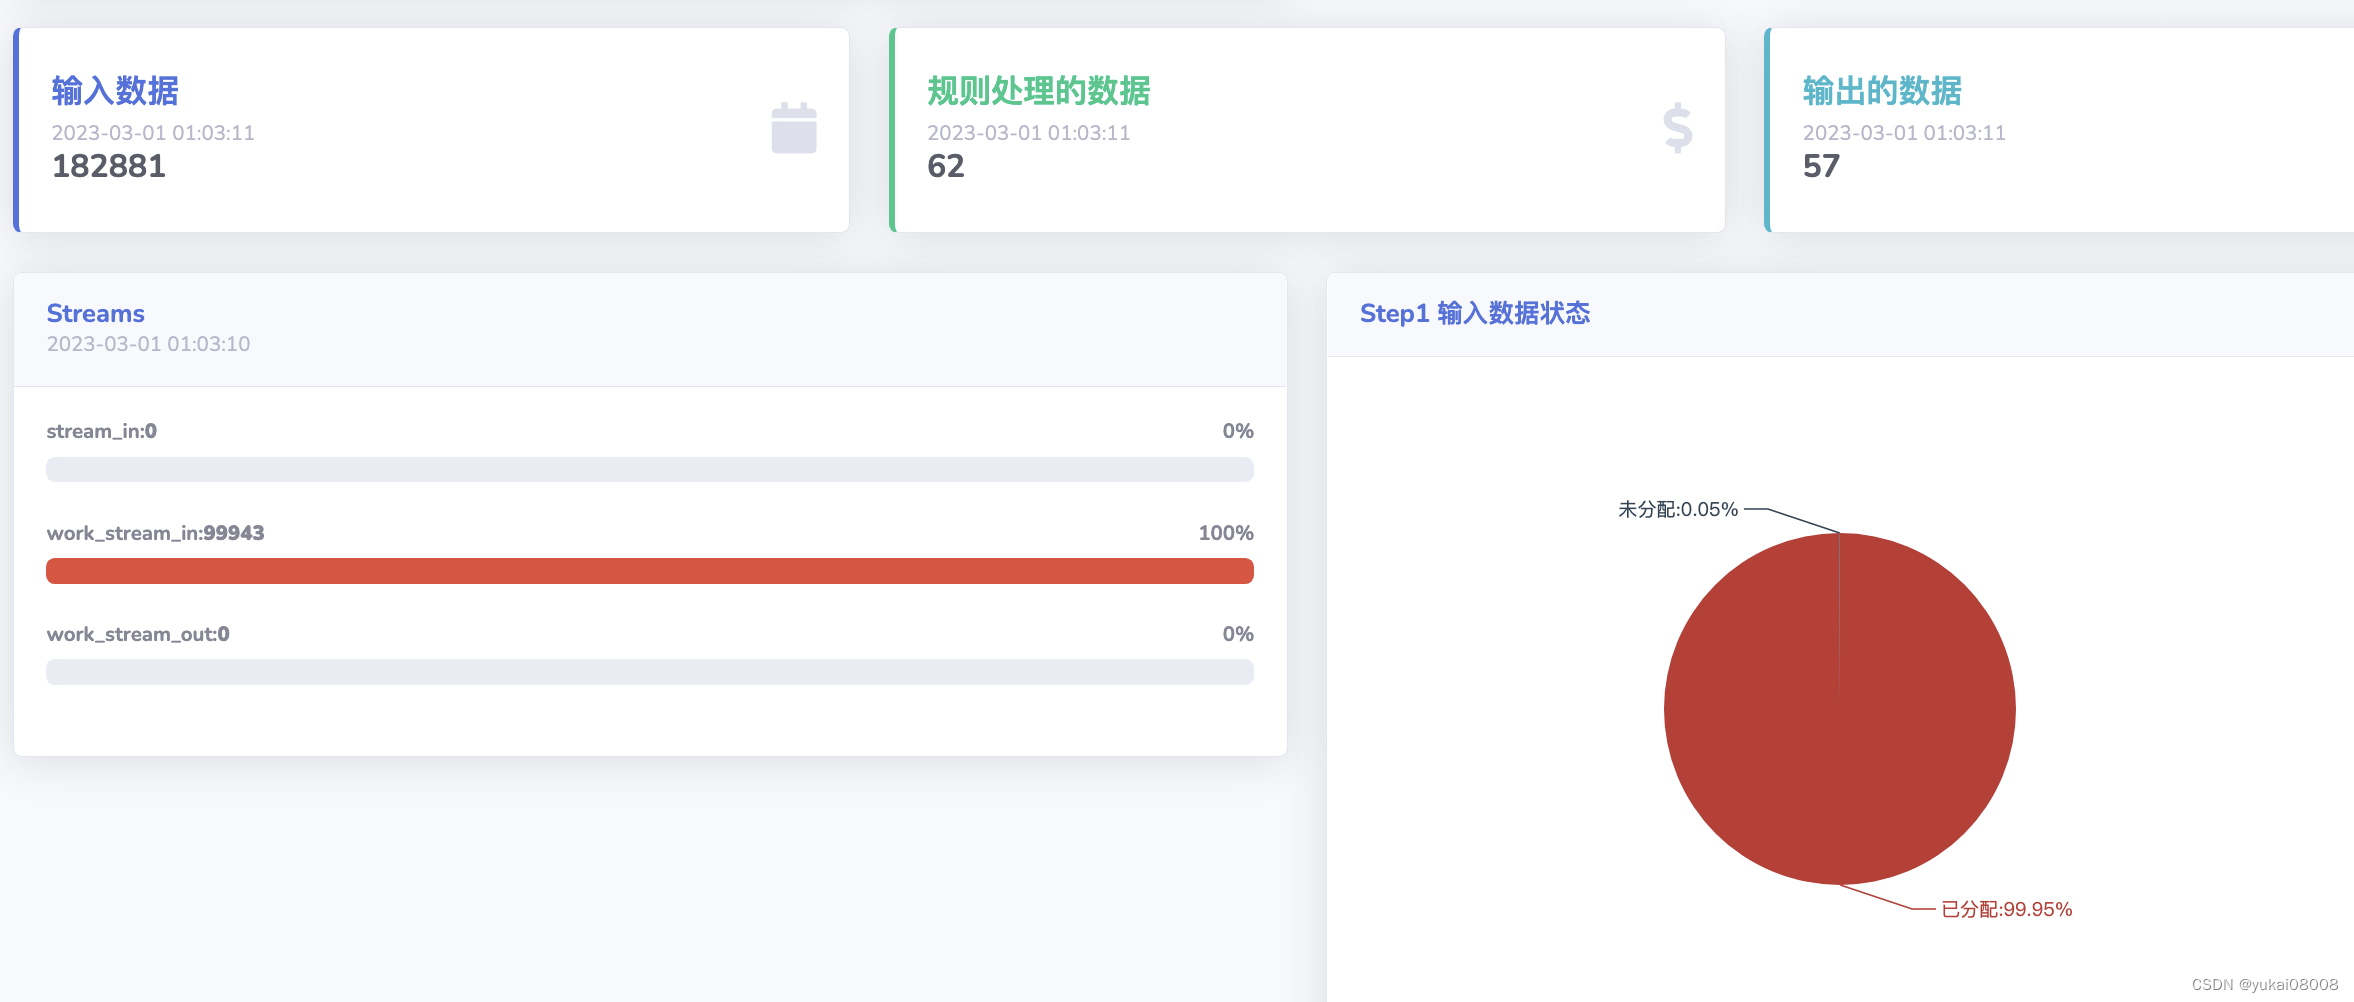Click the red work_stream_in progress bar
This screenshot has height=1002, width=2354.
(650, 571)
